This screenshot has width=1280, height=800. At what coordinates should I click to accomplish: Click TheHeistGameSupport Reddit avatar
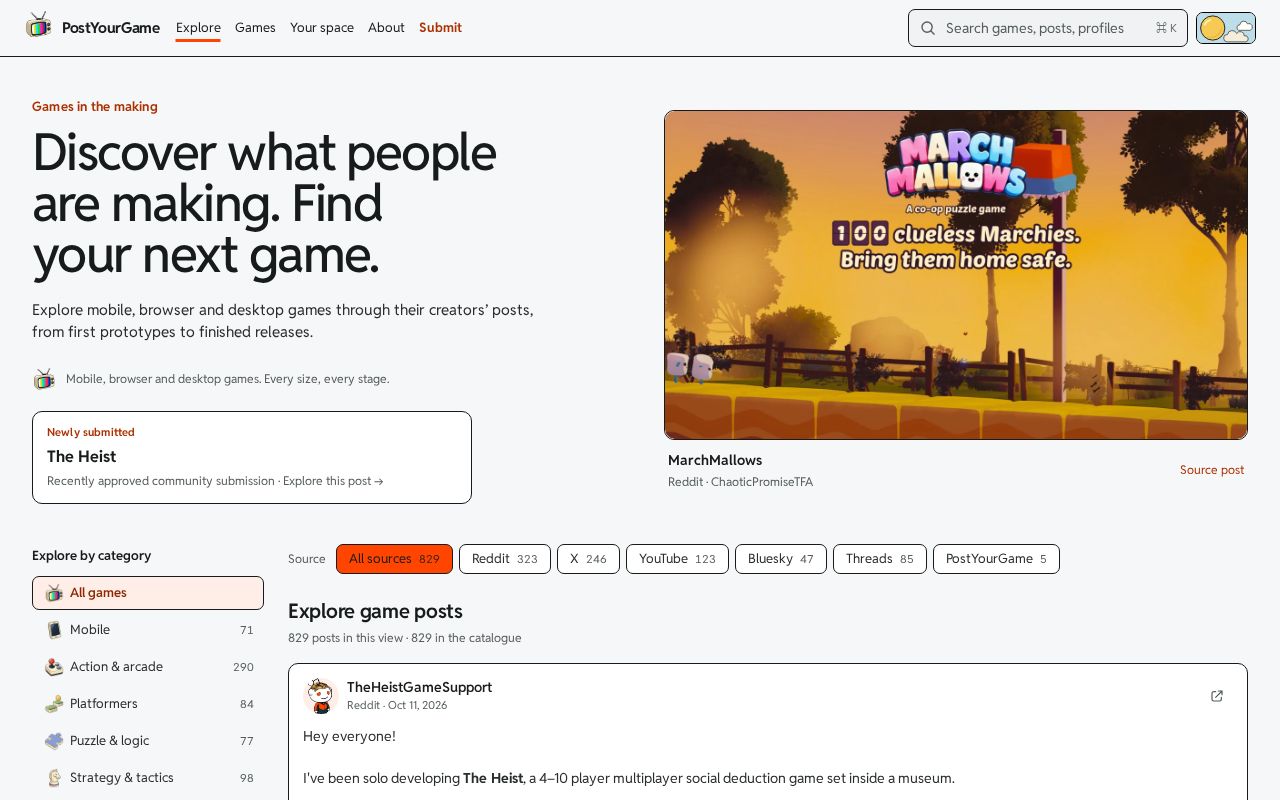tap(321, 696)
